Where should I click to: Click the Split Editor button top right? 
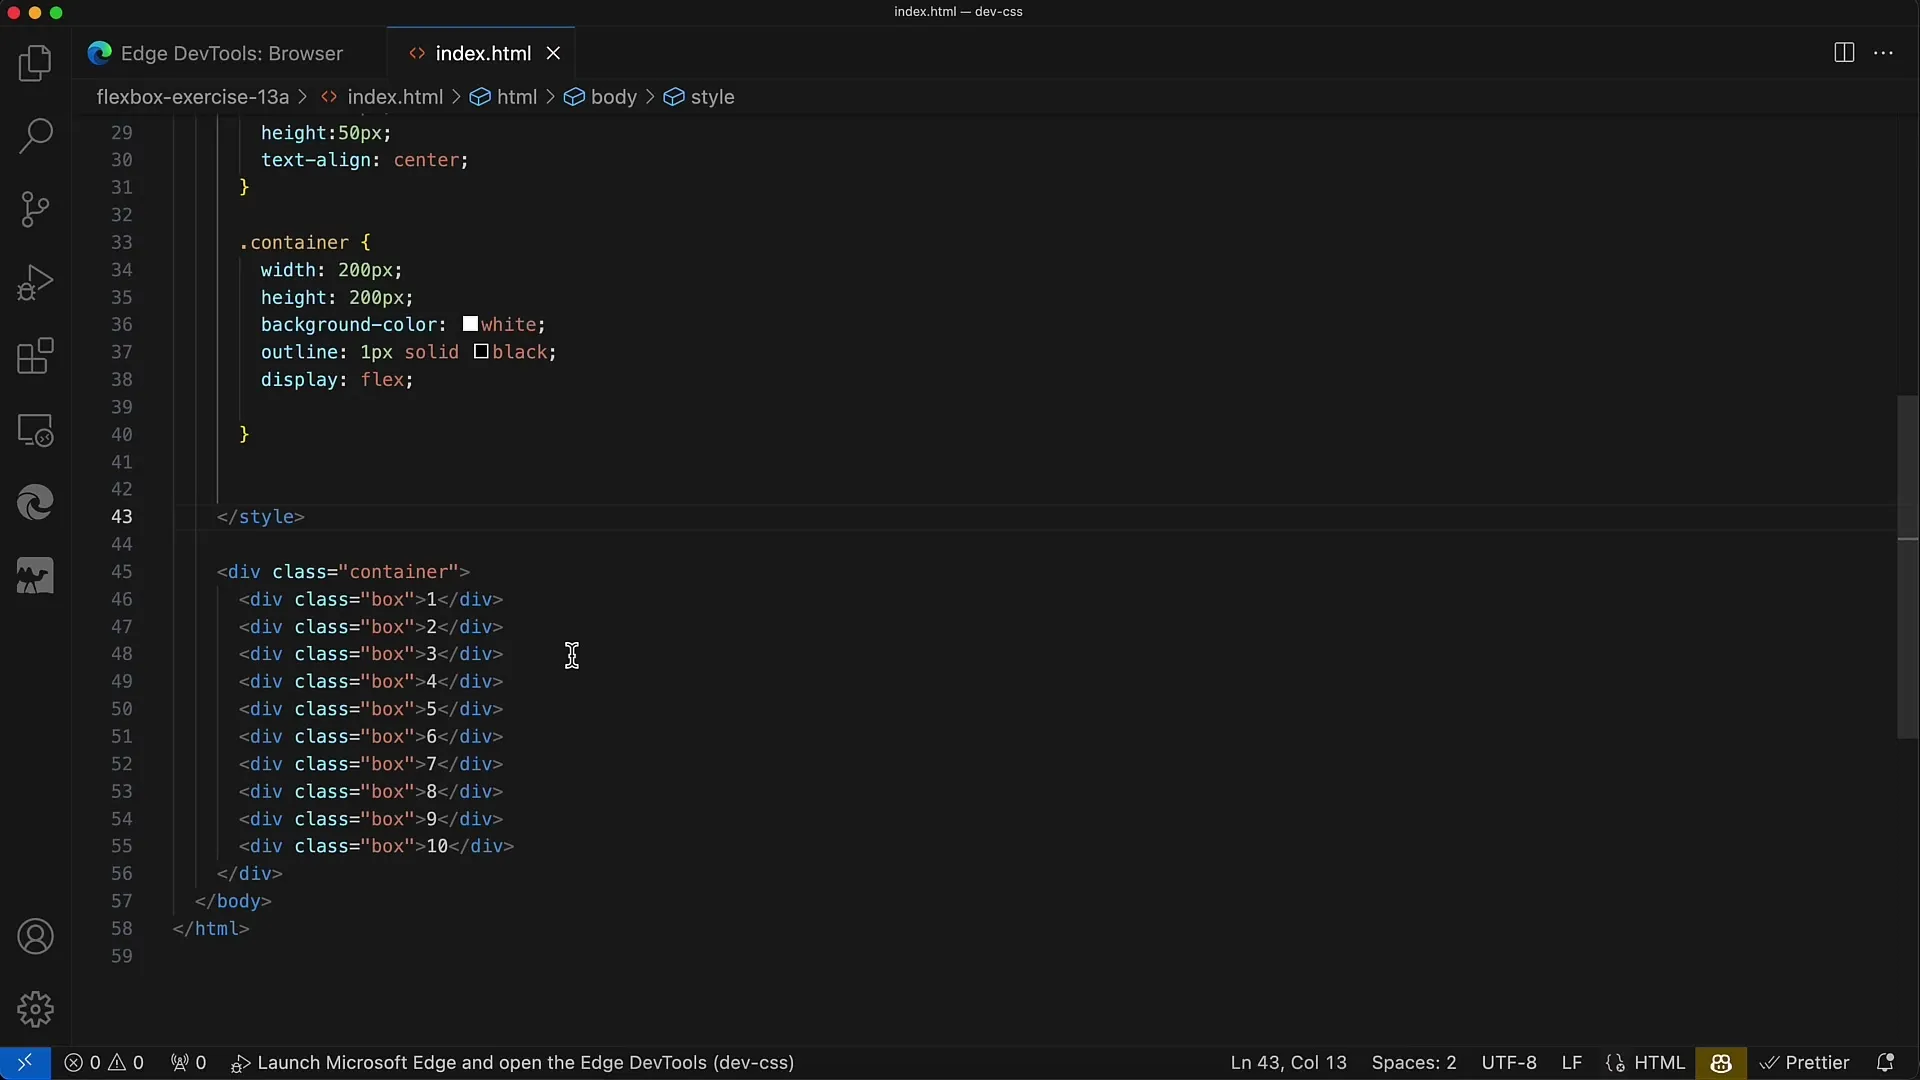pyautogui.click(x=1845, y=53)
